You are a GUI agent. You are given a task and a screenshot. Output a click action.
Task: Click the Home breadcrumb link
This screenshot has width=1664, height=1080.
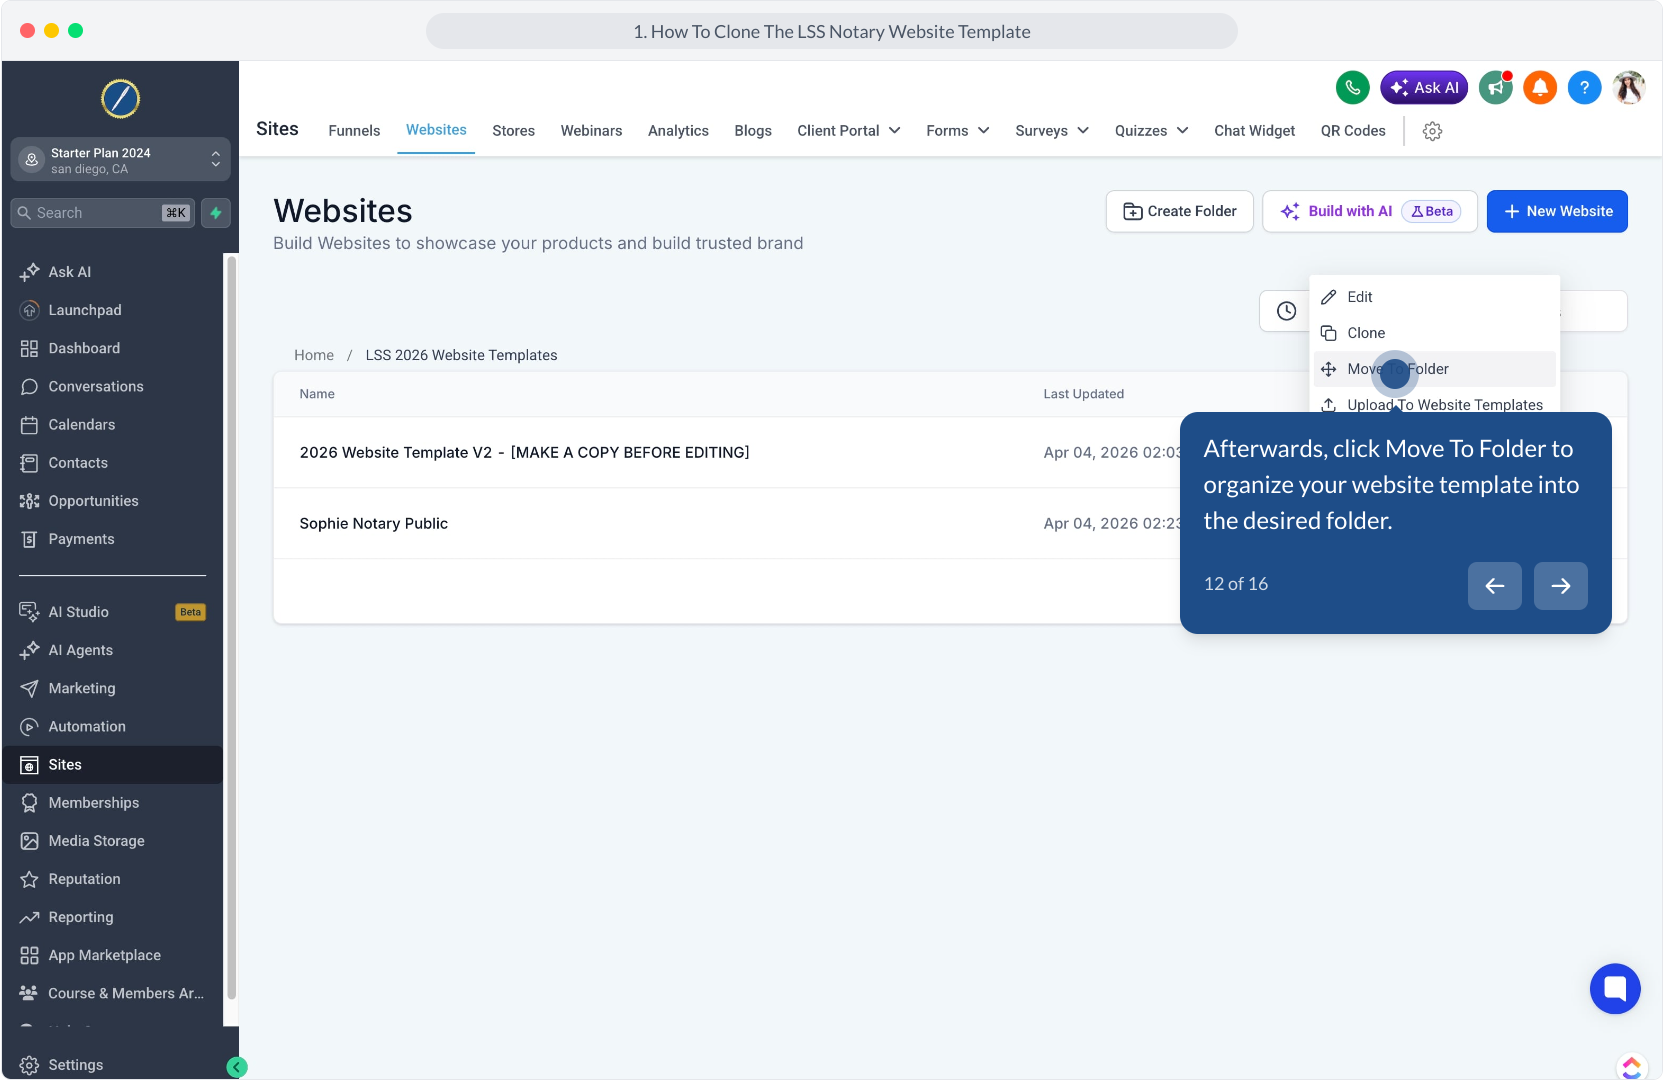(x=314, y=355)
